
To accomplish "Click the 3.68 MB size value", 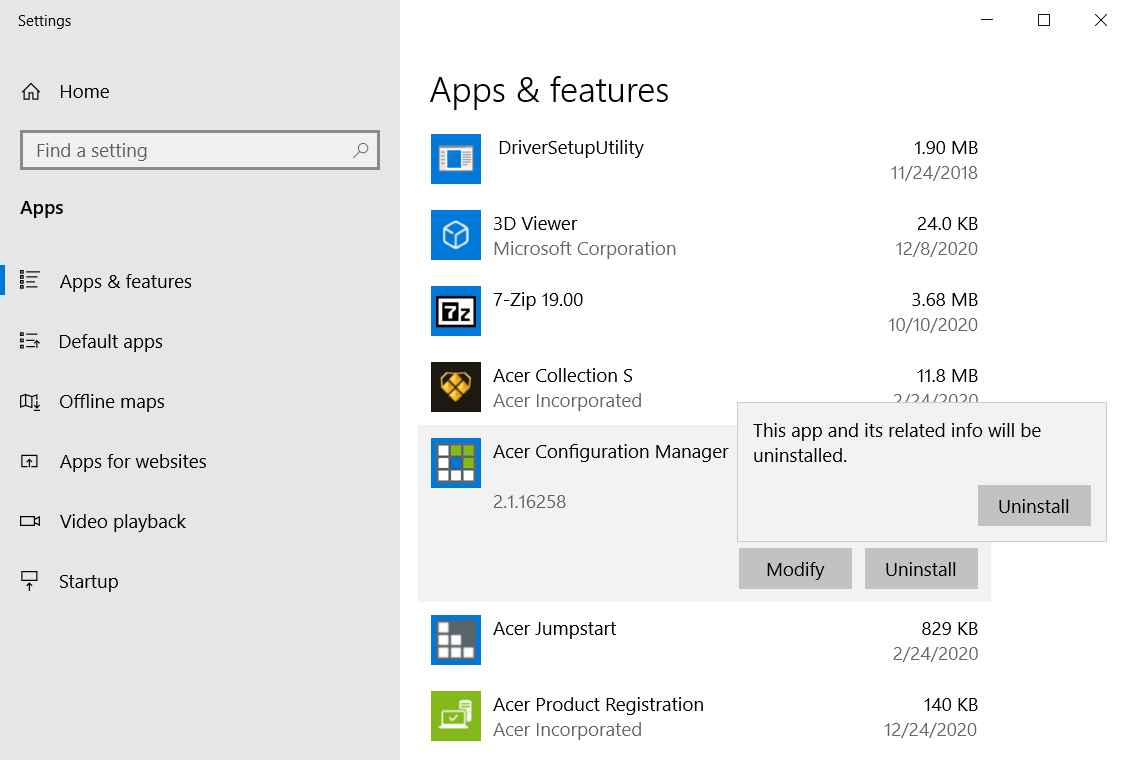I will (x=944, y=300).
